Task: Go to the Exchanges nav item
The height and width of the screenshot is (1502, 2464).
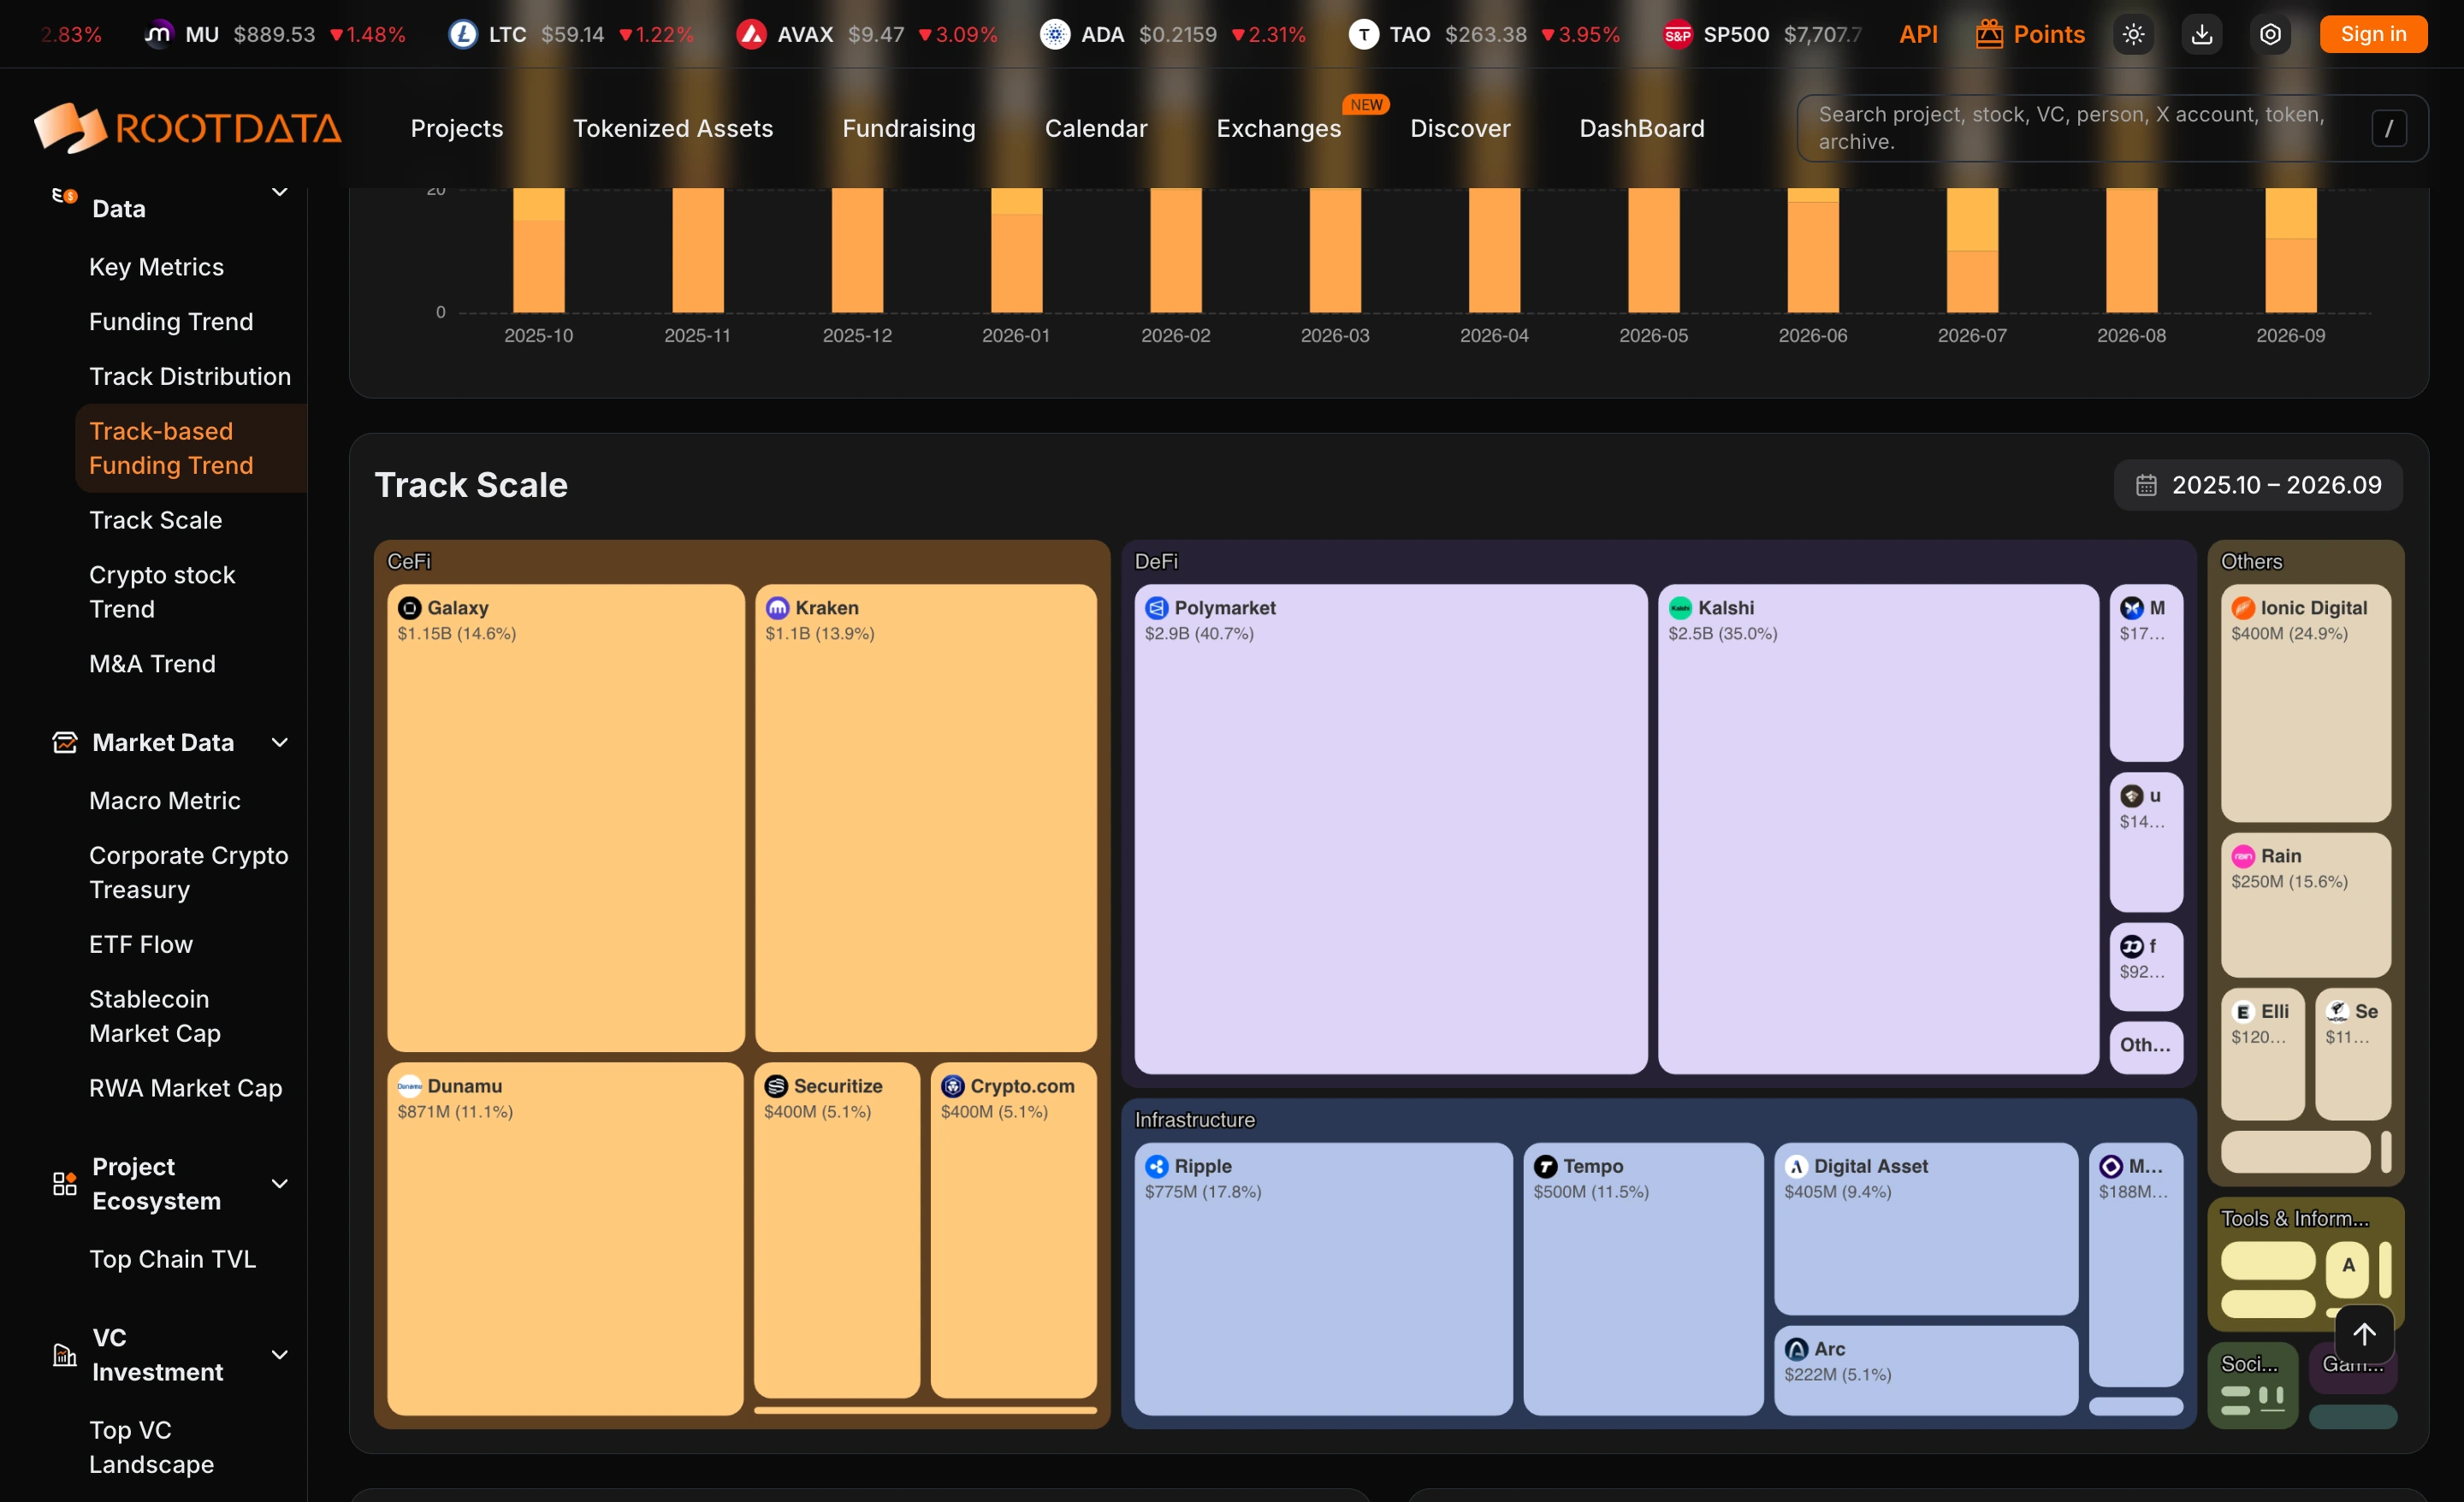Action: click(x=1278, y=128)
